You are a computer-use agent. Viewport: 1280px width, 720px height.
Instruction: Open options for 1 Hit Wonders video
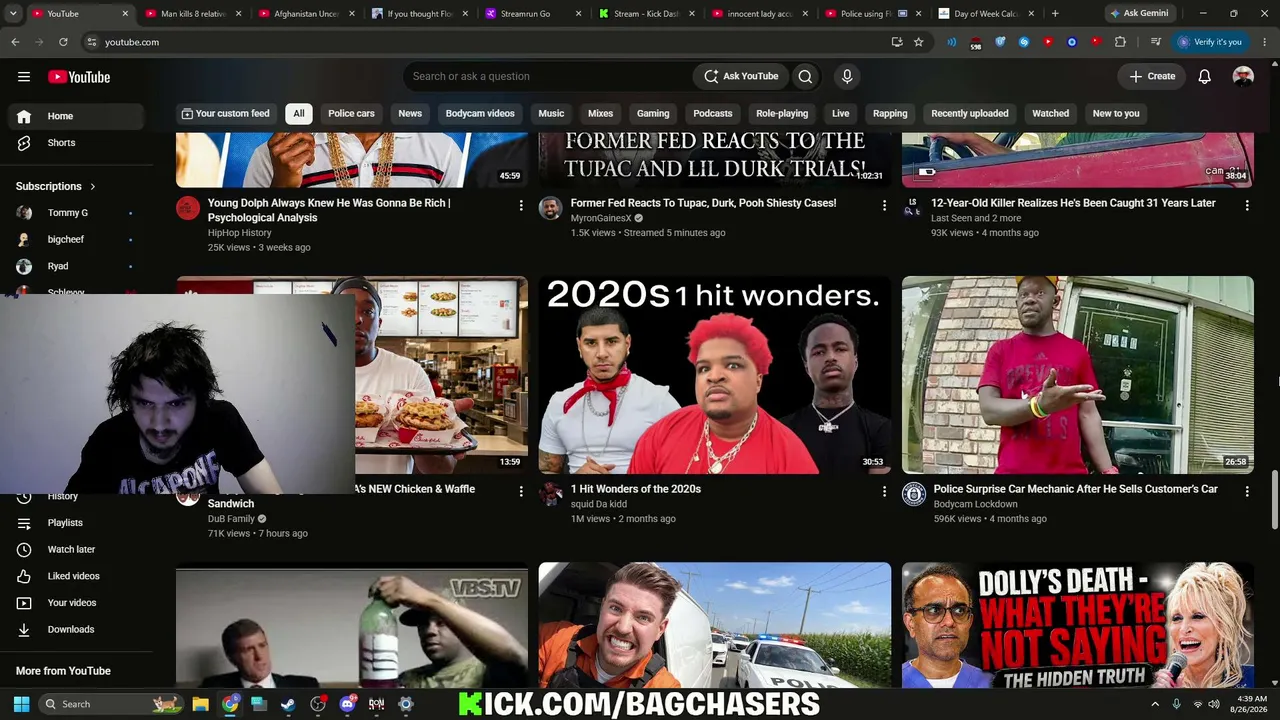click(883, 491)
